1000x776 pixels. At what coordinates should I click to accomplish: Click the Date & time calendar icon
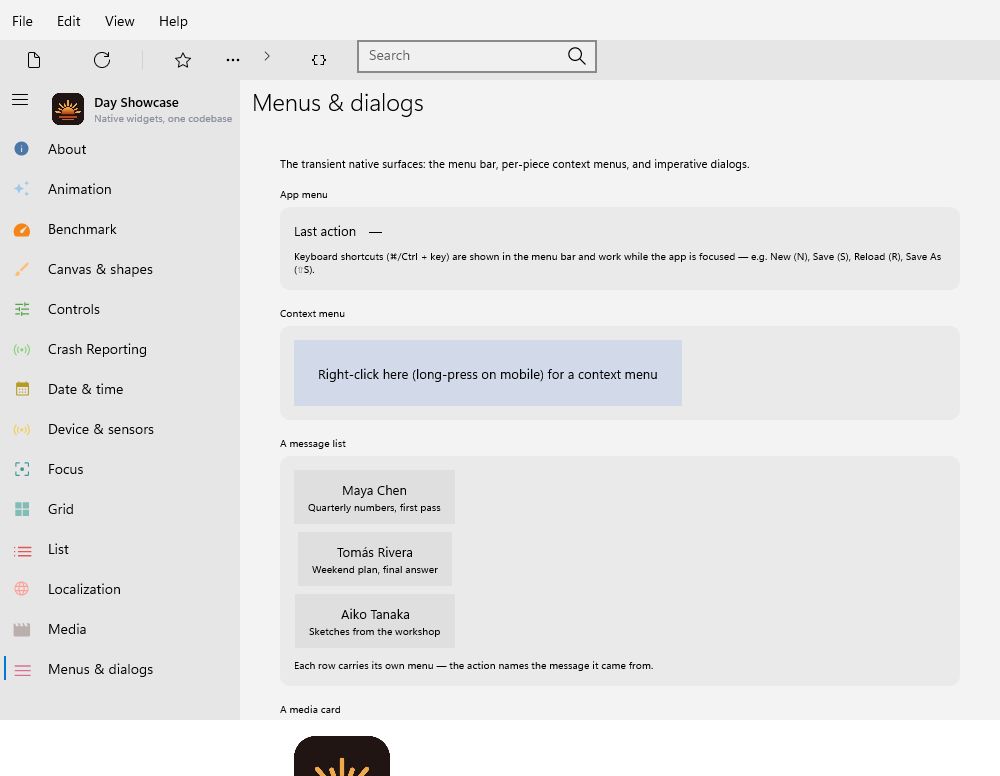(22, 389)
